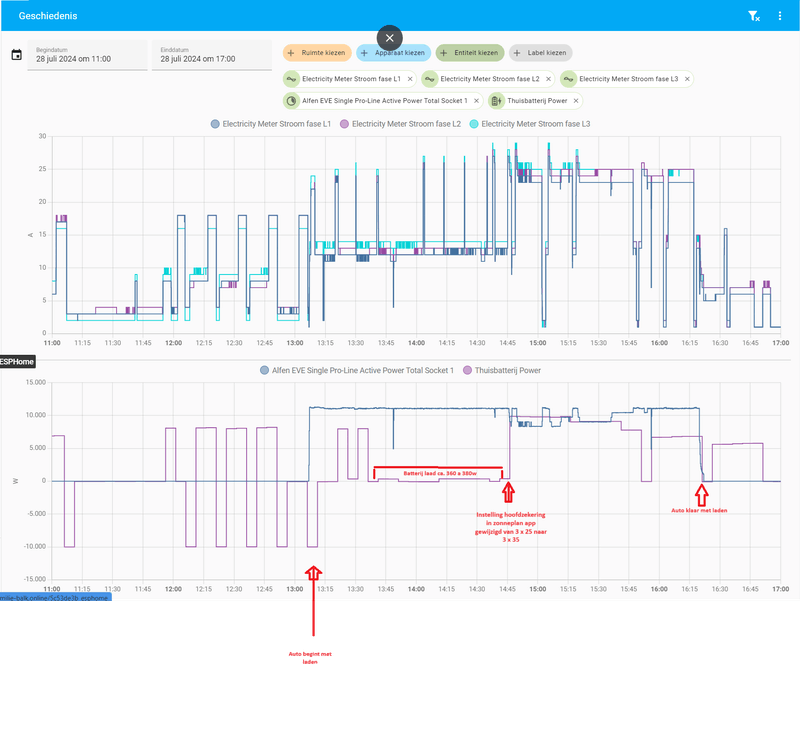Click battery icon of Thuisbatterij Power chip

pos(496,101)
